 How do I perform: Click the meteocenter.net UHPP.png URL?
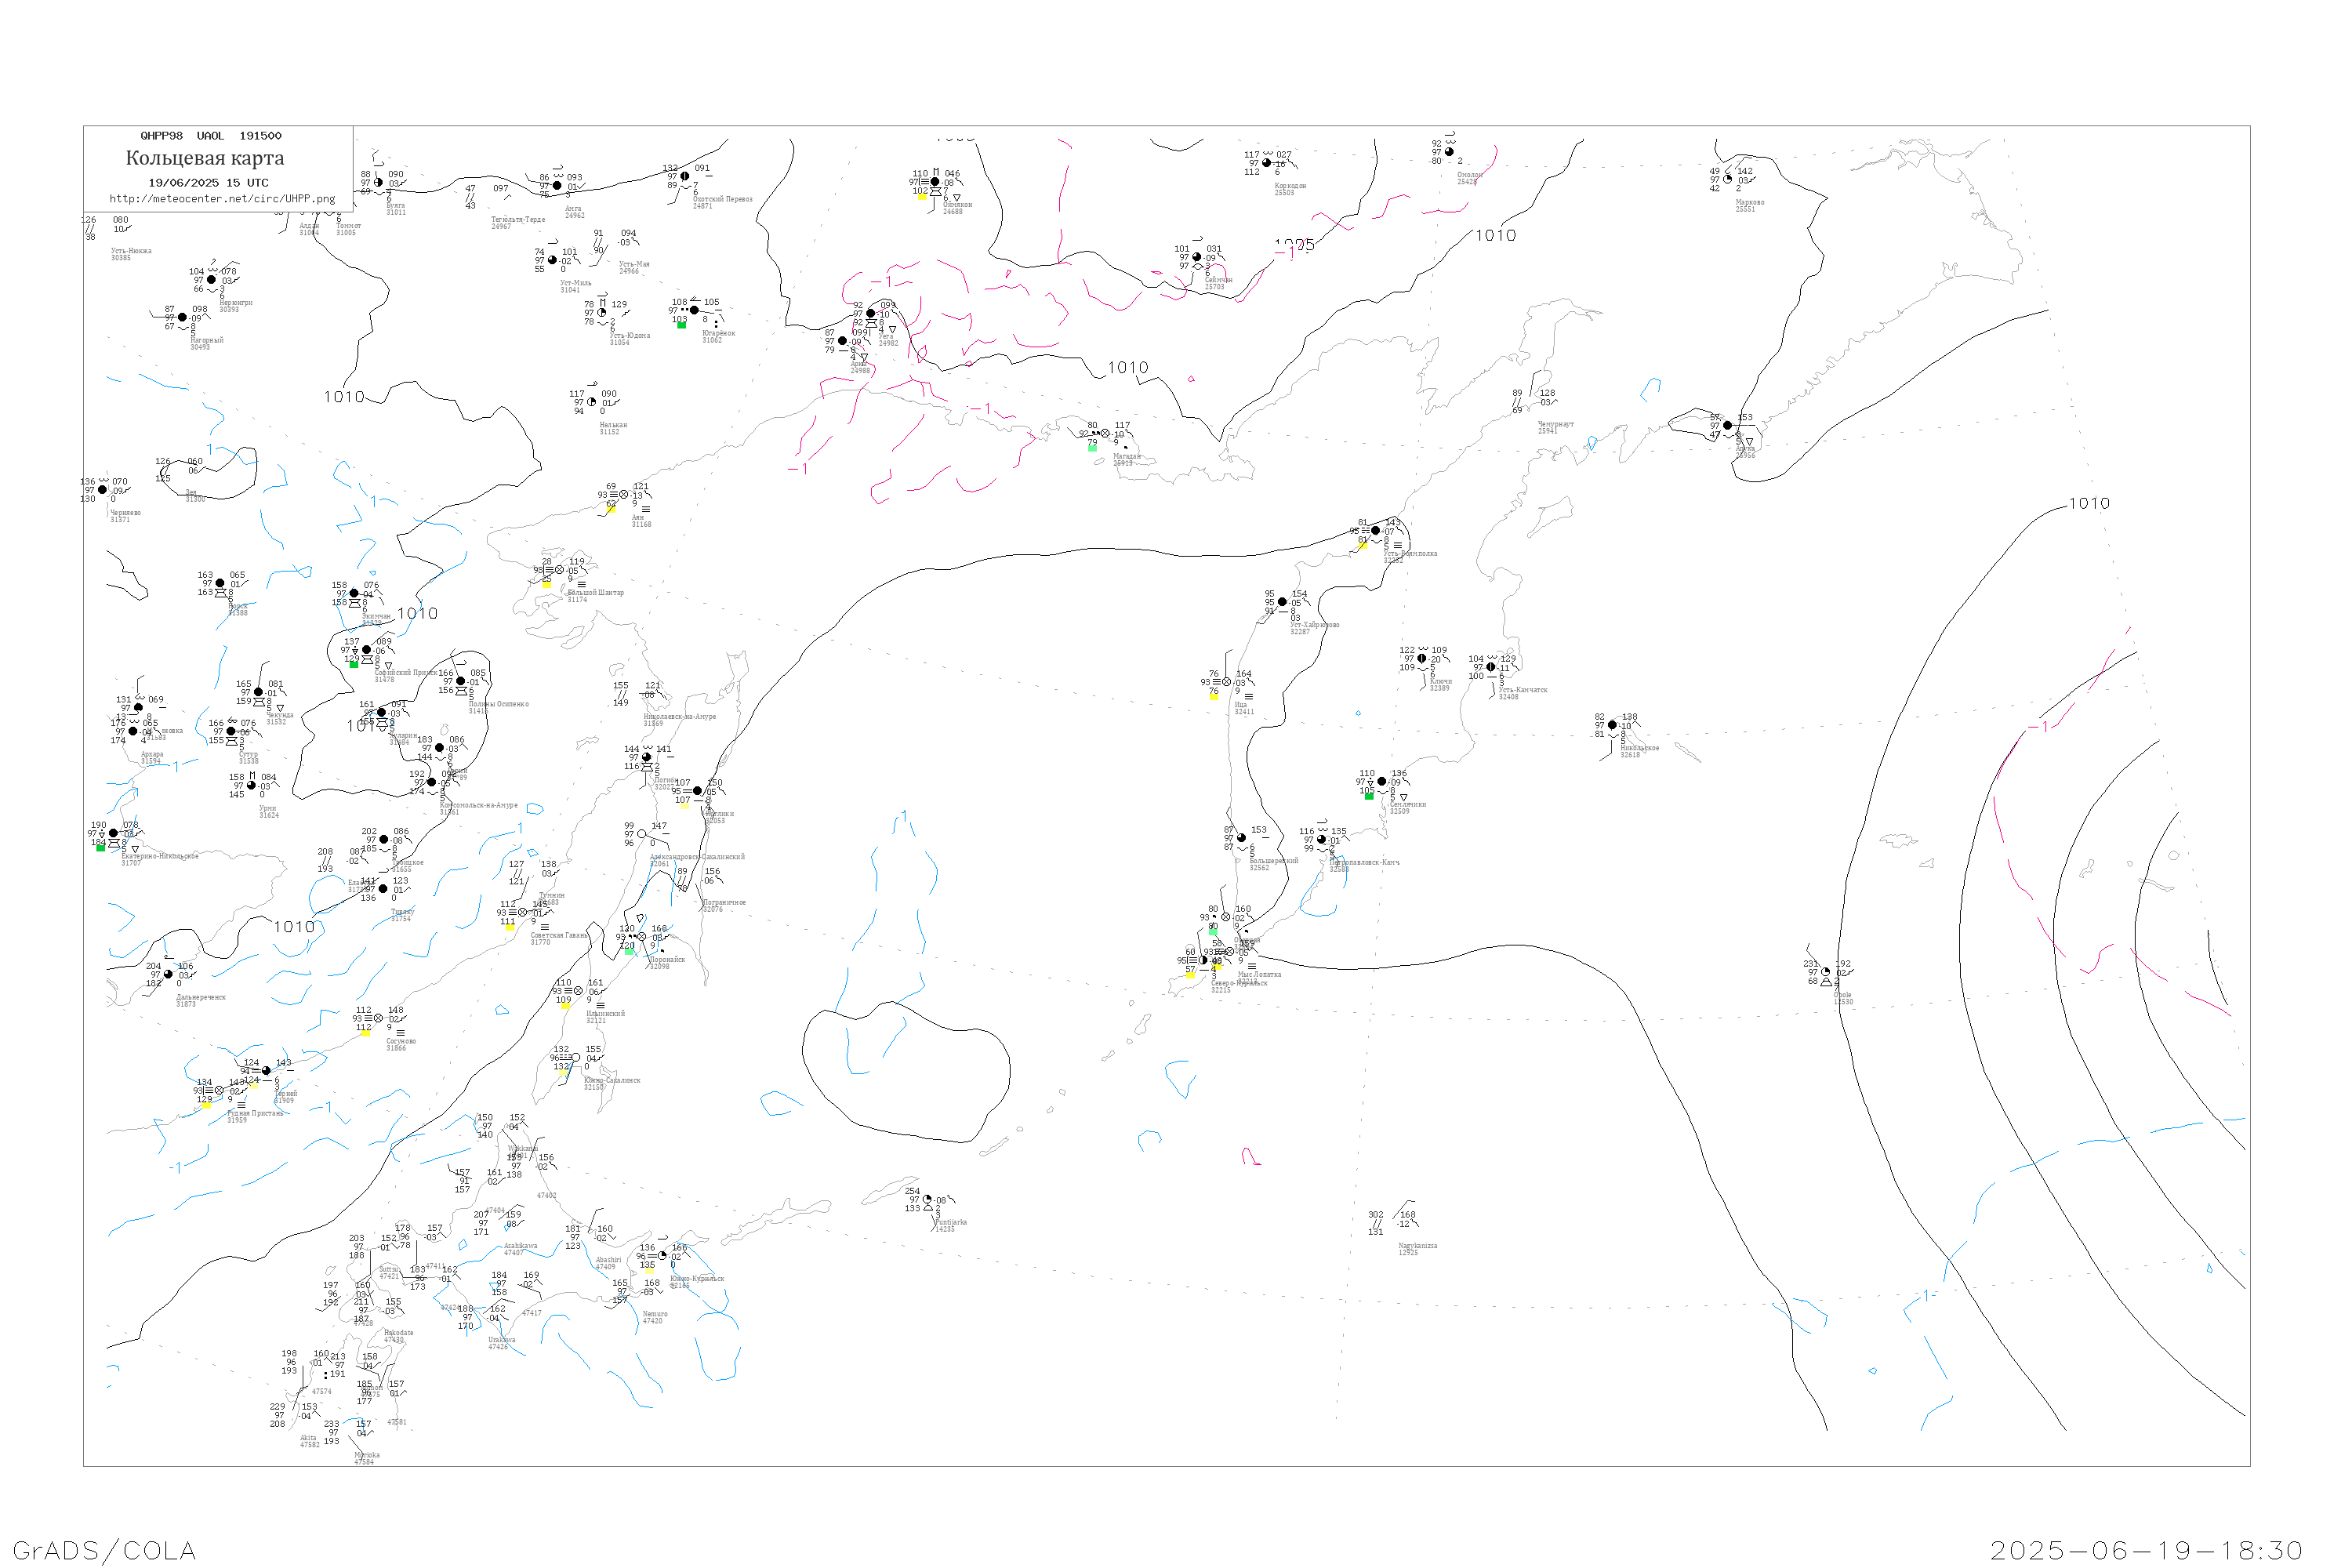tap(222, 199)
